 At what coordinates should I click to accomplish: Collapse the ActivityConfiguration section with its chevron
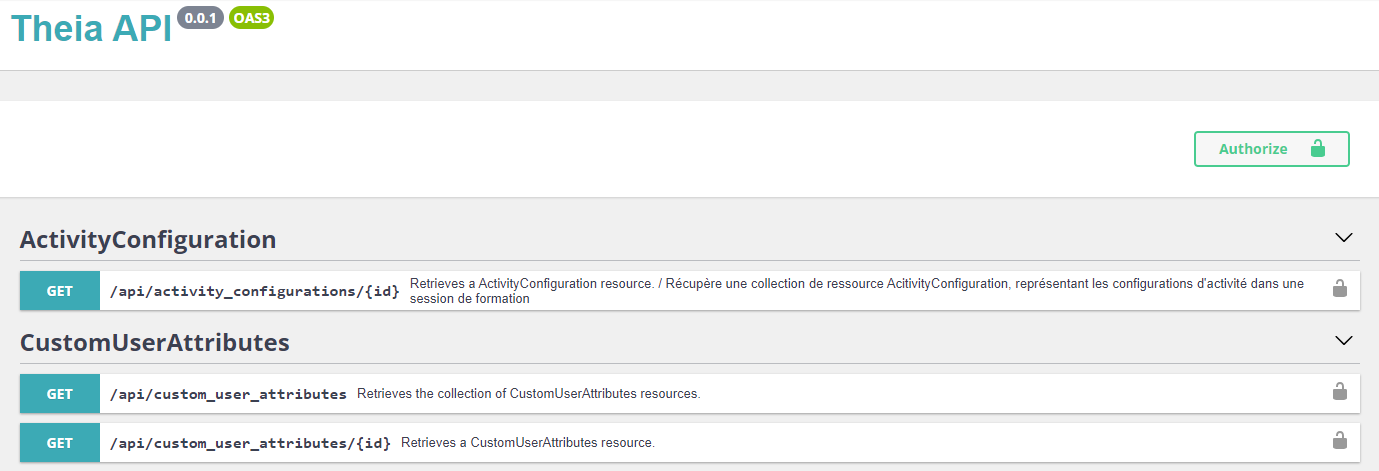(x=1343, y=238)
